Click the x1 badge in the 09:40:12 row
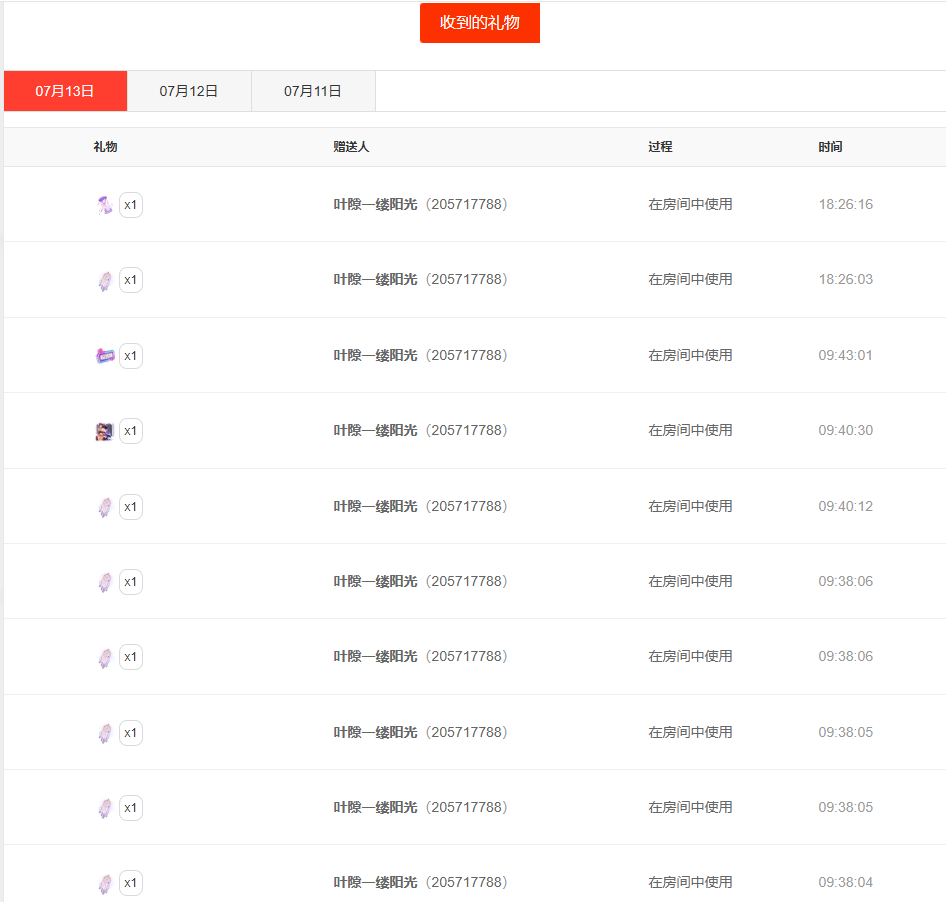Screen dimensions: 946x902 [131, 507]
